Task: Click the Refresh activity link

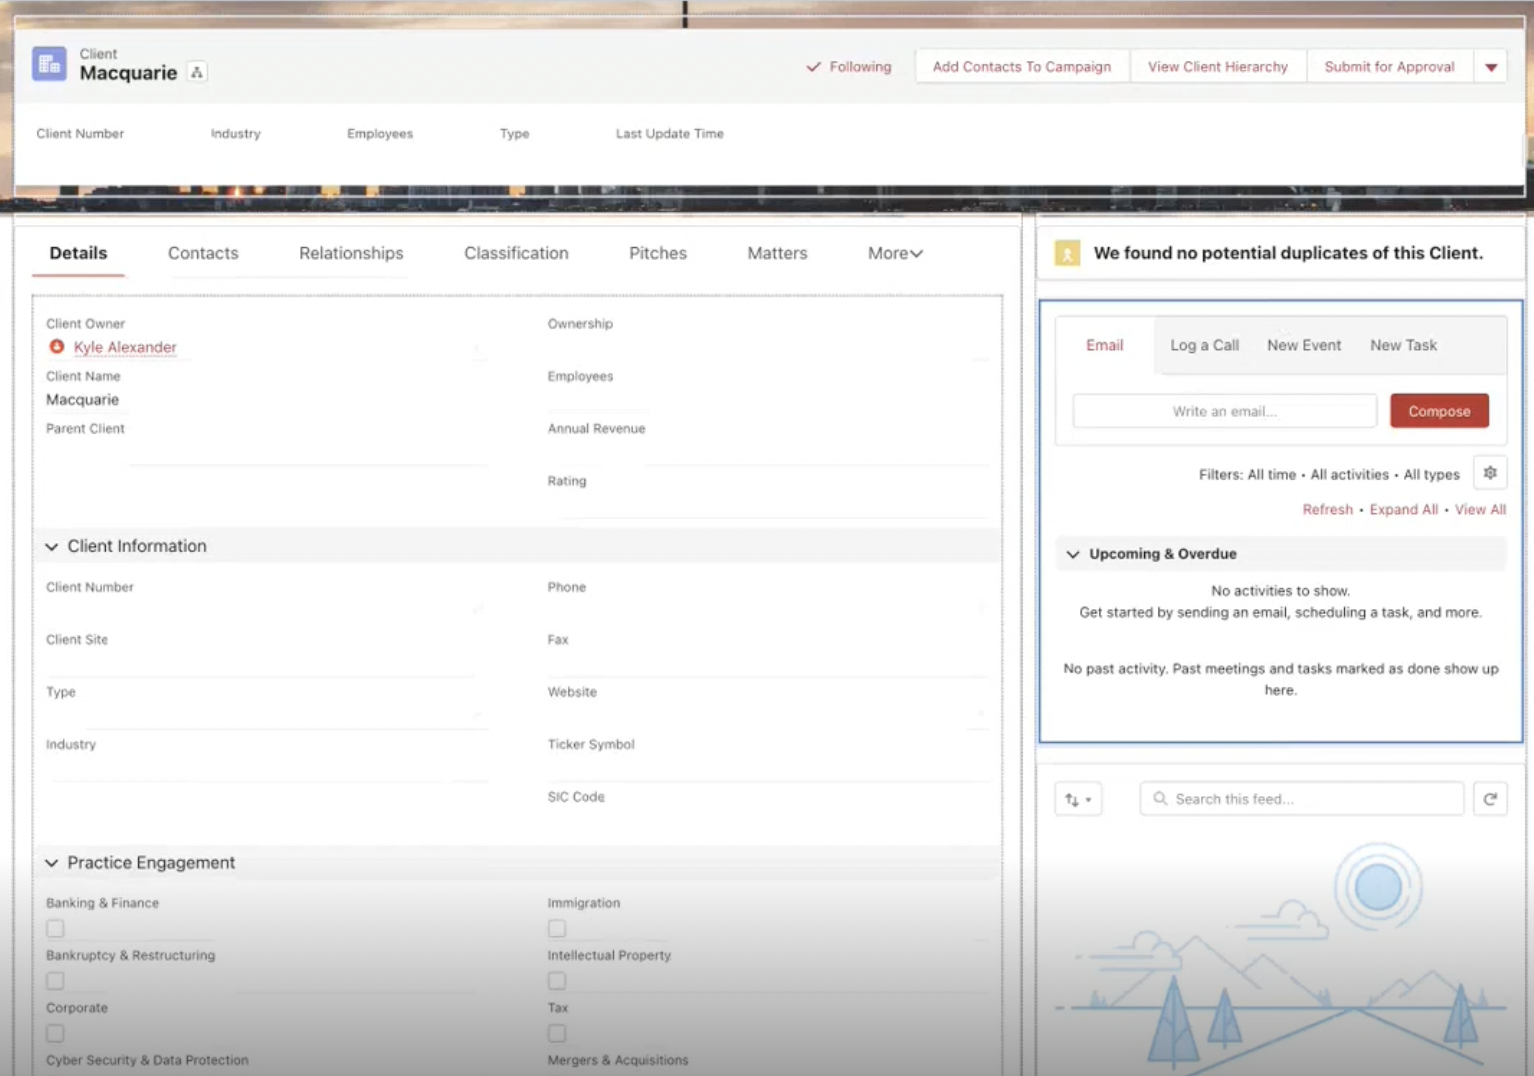Action: (x=1327, y=510)
